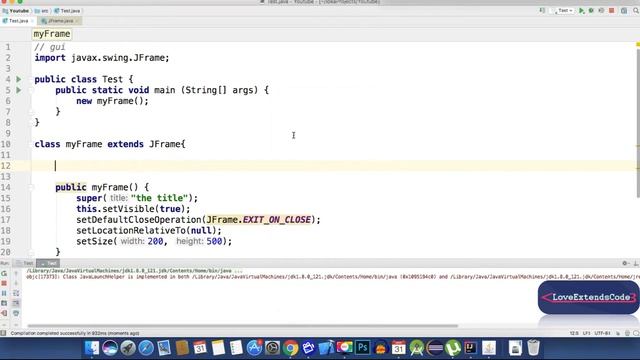
Task: Select the Test.java breadcrumb
Action: pyautogui.click(x=67, y=11)
